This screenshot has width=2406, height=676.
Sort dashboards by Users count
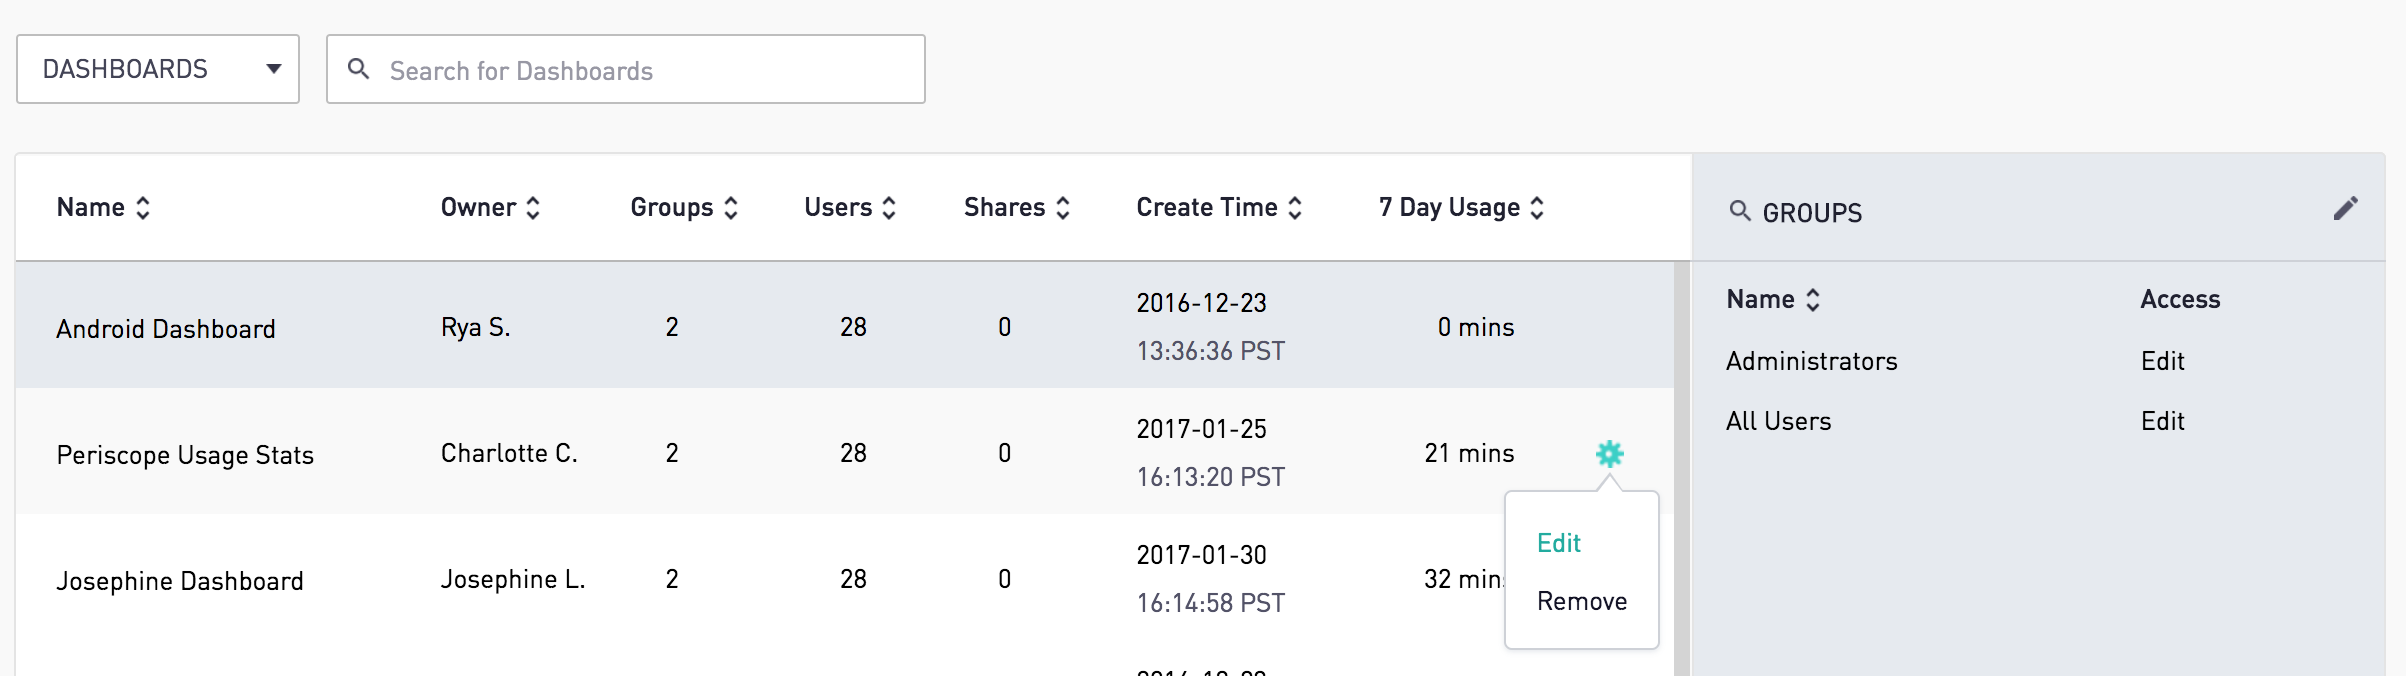(x=889, y=208)
